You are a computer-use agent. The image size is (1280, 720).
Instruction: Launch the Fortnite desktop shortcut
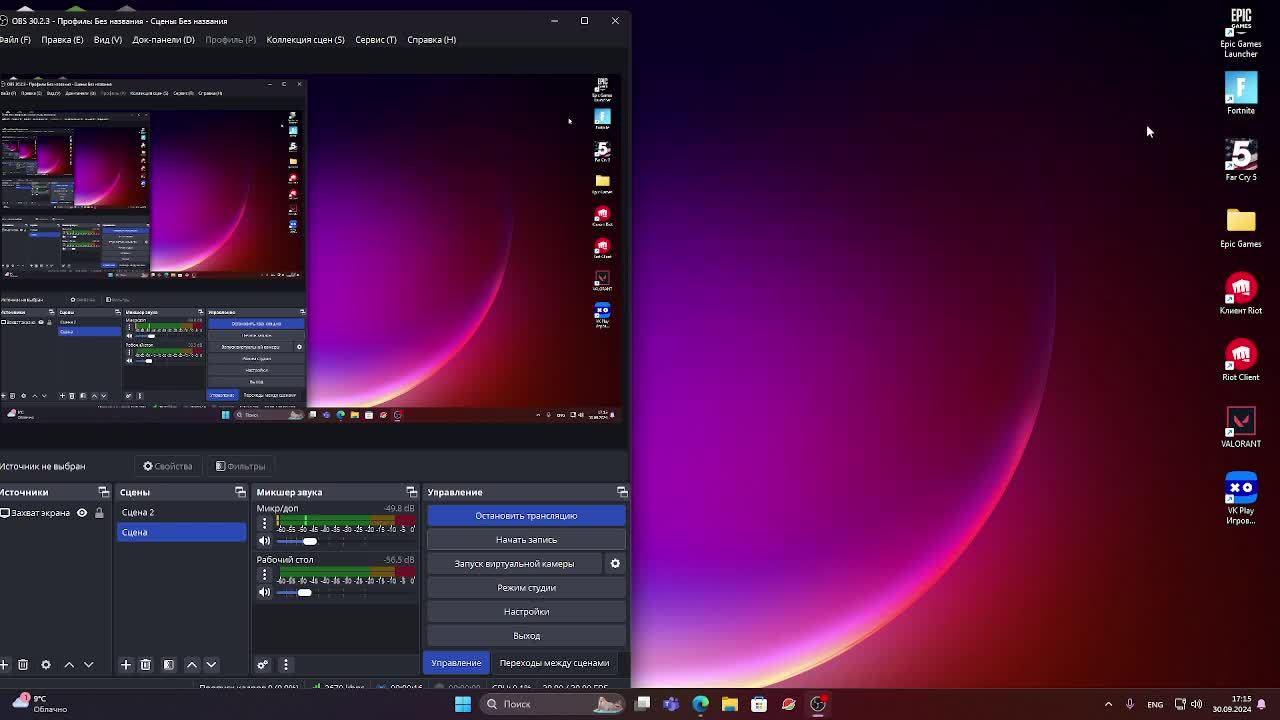click(x=1241, y=94)
